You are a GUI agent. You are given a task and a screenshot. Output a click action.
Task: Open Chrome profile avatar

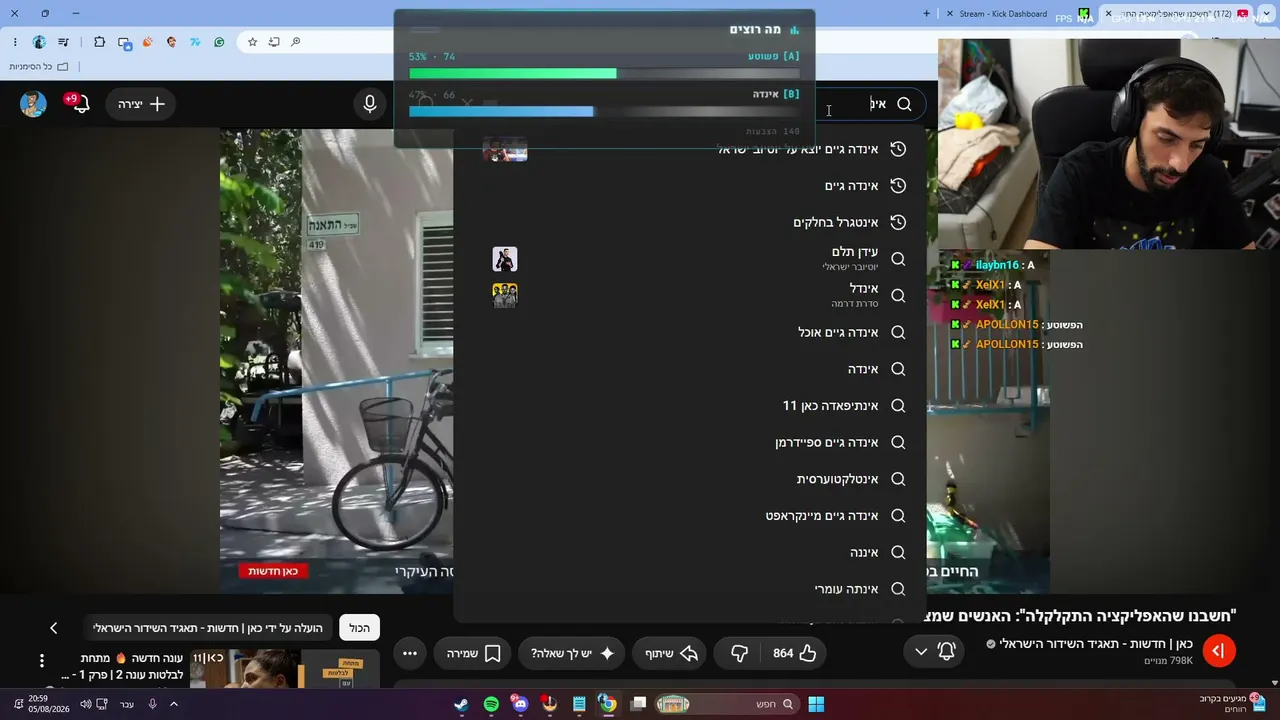[x=39, y=42]
